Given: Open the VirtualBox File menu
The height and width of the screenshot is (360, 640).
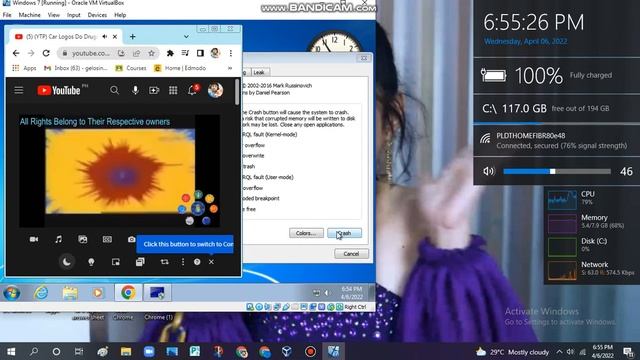Looking at the screenshot, I should pos(7,15).
